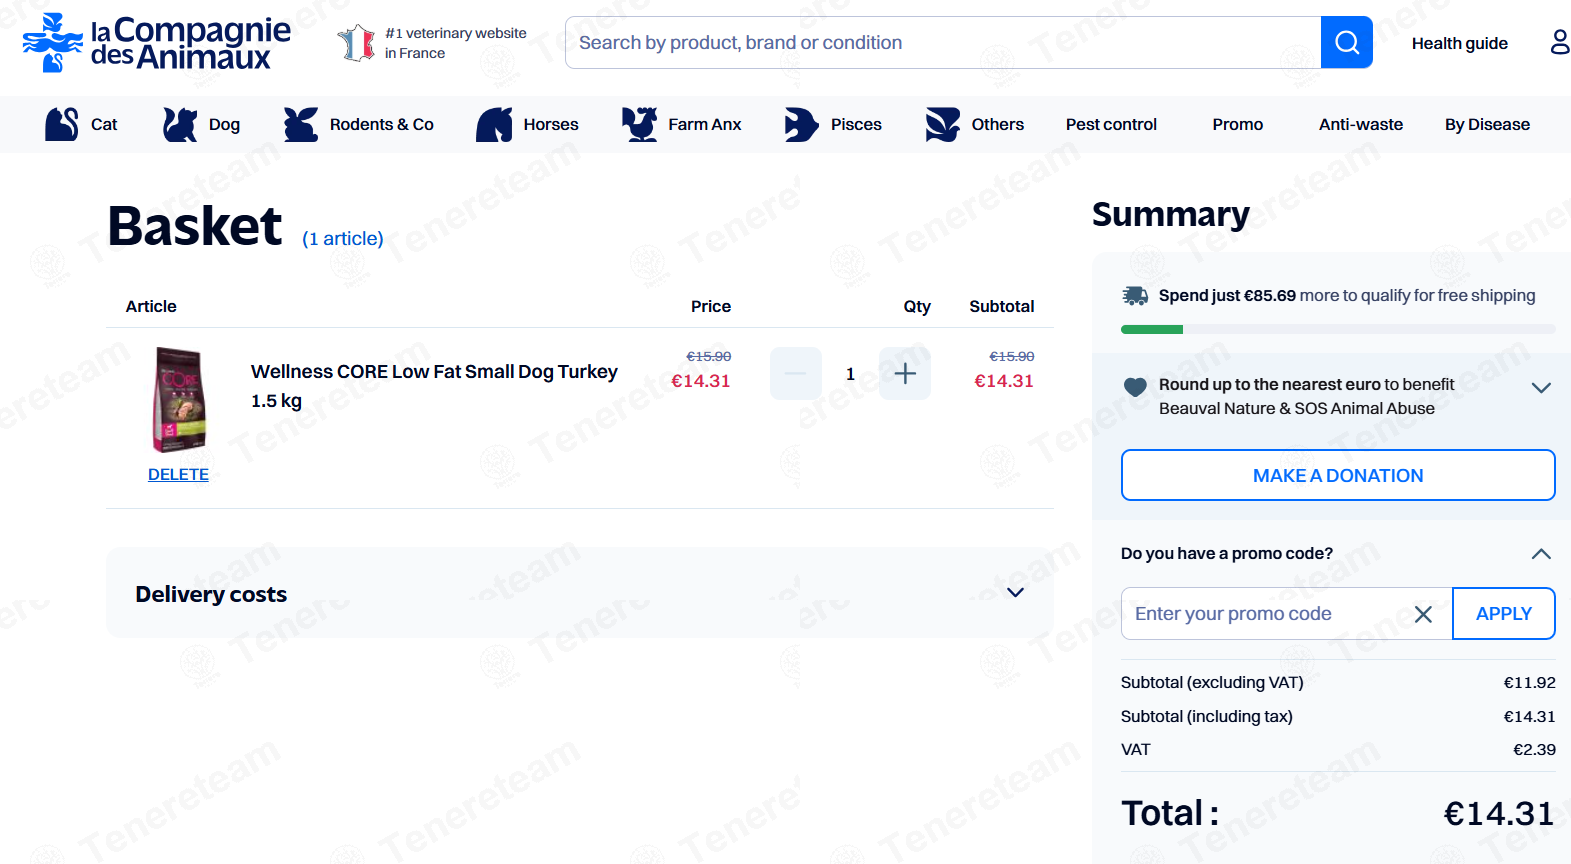Click the France map badge icon
Viewport: 1571px width, 864px height.
tap(356, 43)
